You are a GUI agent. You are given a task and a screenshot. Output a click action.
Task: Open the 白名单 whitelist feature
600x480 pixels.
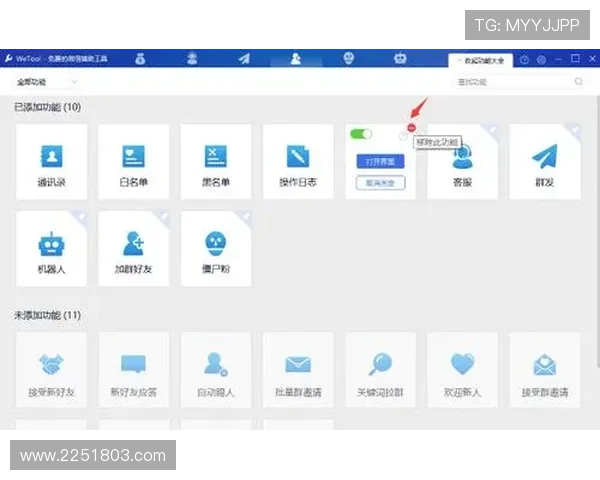point(133,162)
